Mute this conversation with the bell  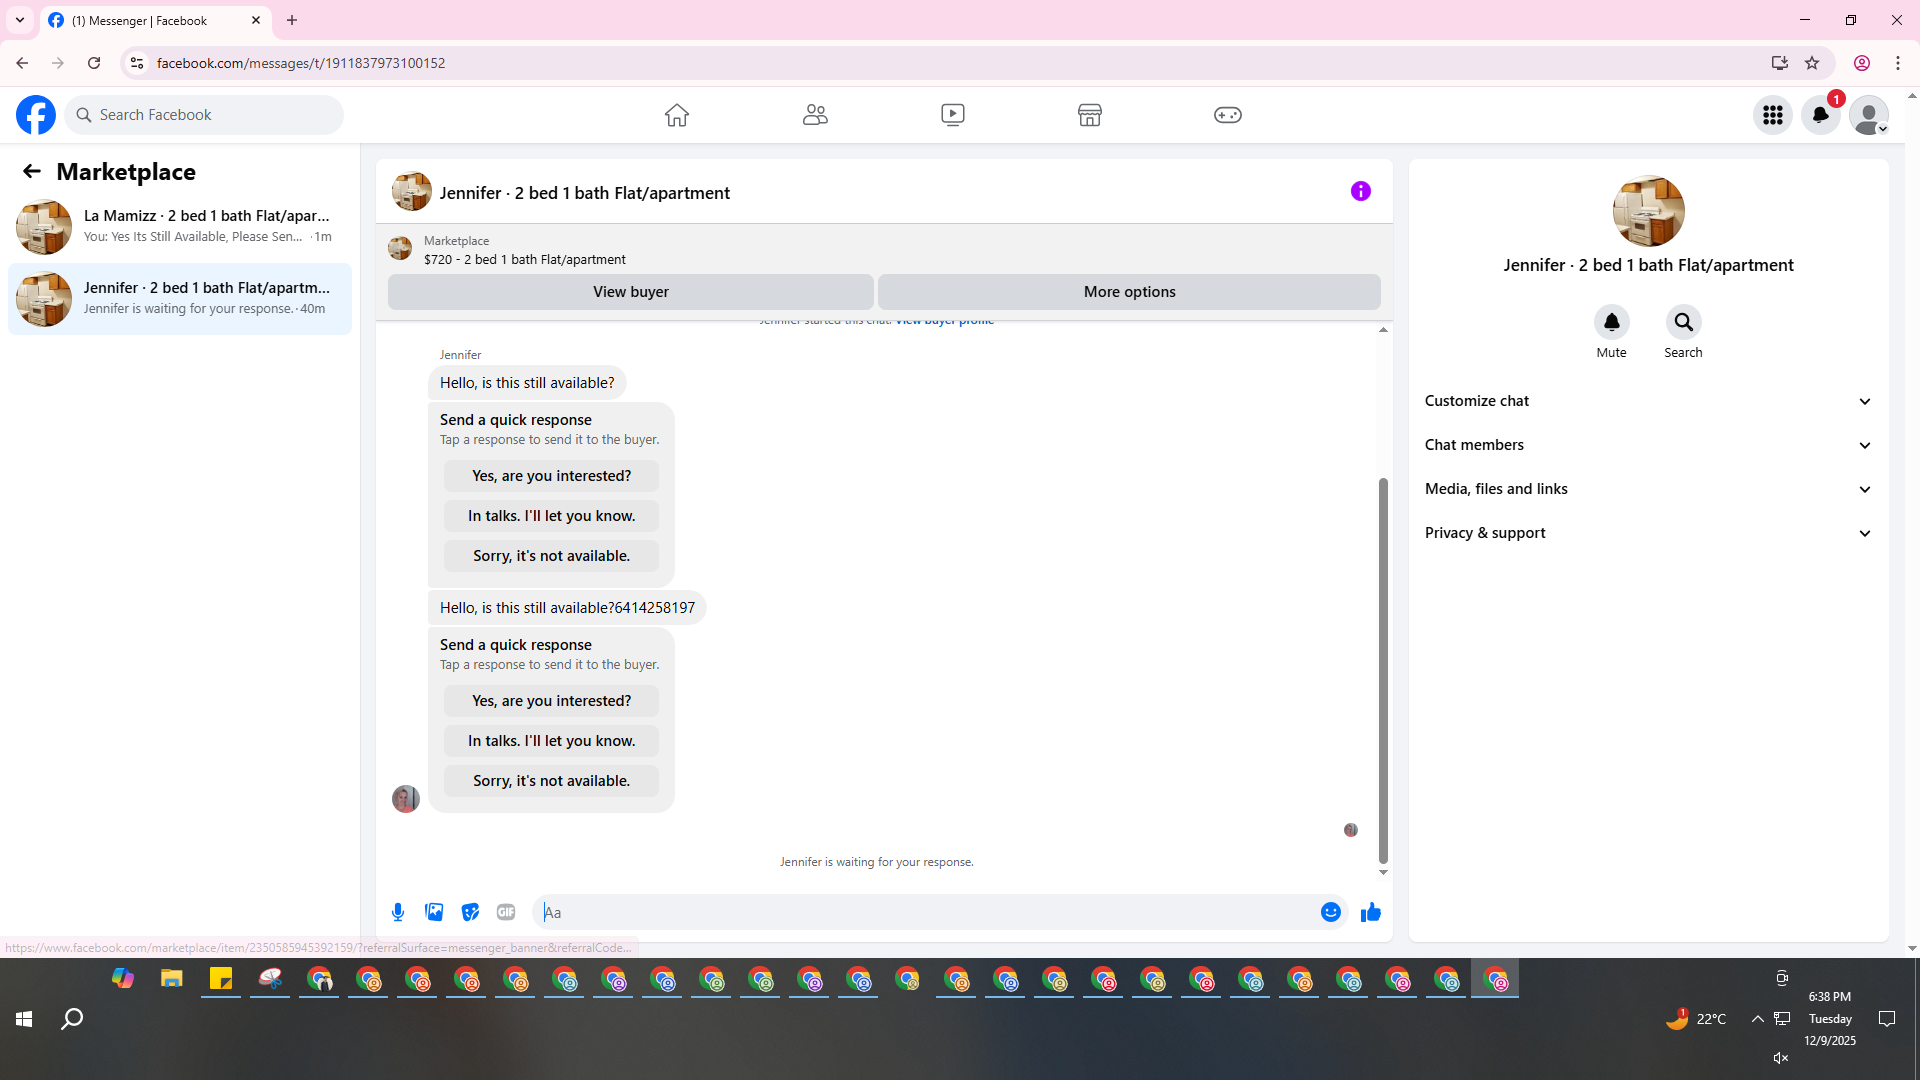pos(1611,322)
